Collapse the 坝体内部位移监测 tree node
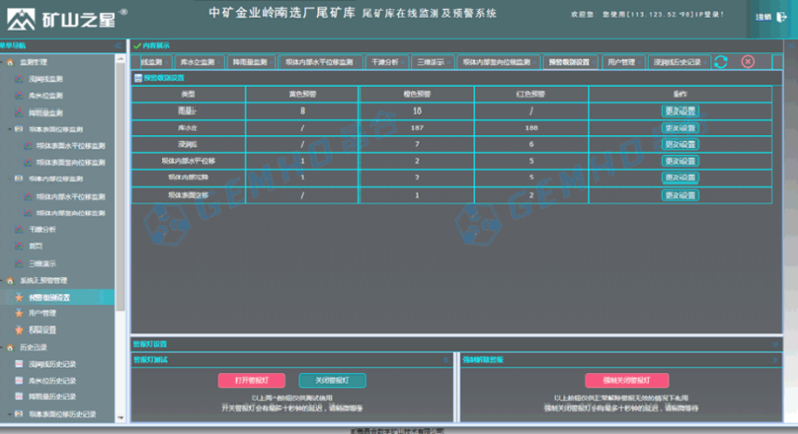798x434 pixels. point(9,179)
